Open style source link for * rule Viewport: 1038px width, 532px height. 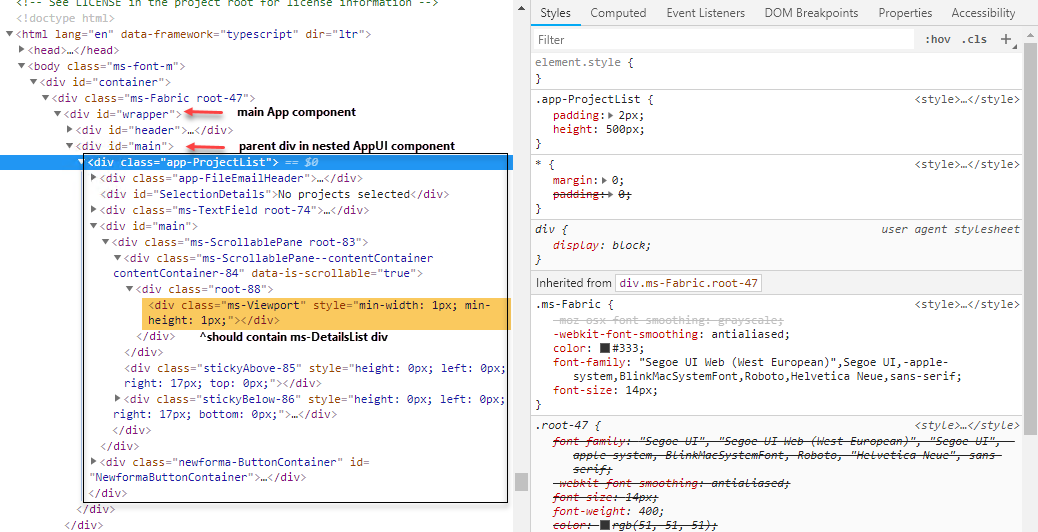[967, 164]
